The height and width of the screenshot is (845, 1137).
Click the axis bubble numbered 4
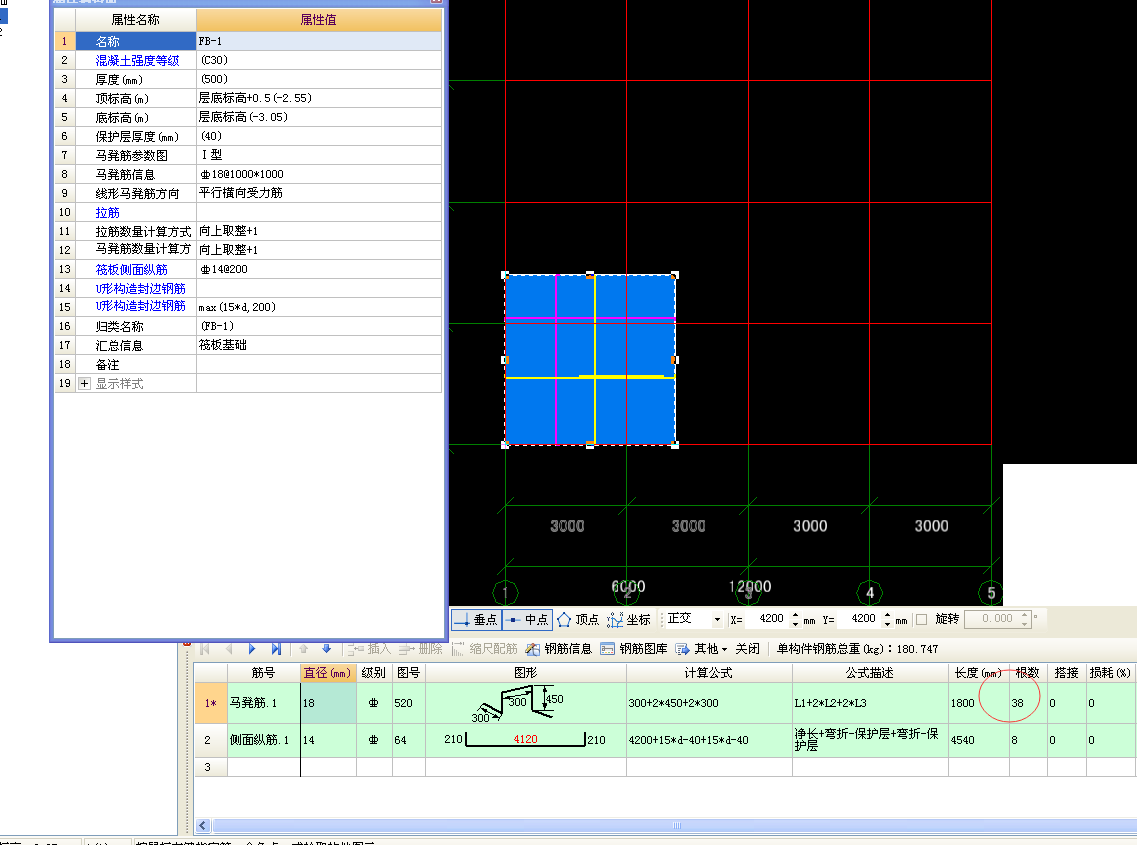(x=869, y=593)
